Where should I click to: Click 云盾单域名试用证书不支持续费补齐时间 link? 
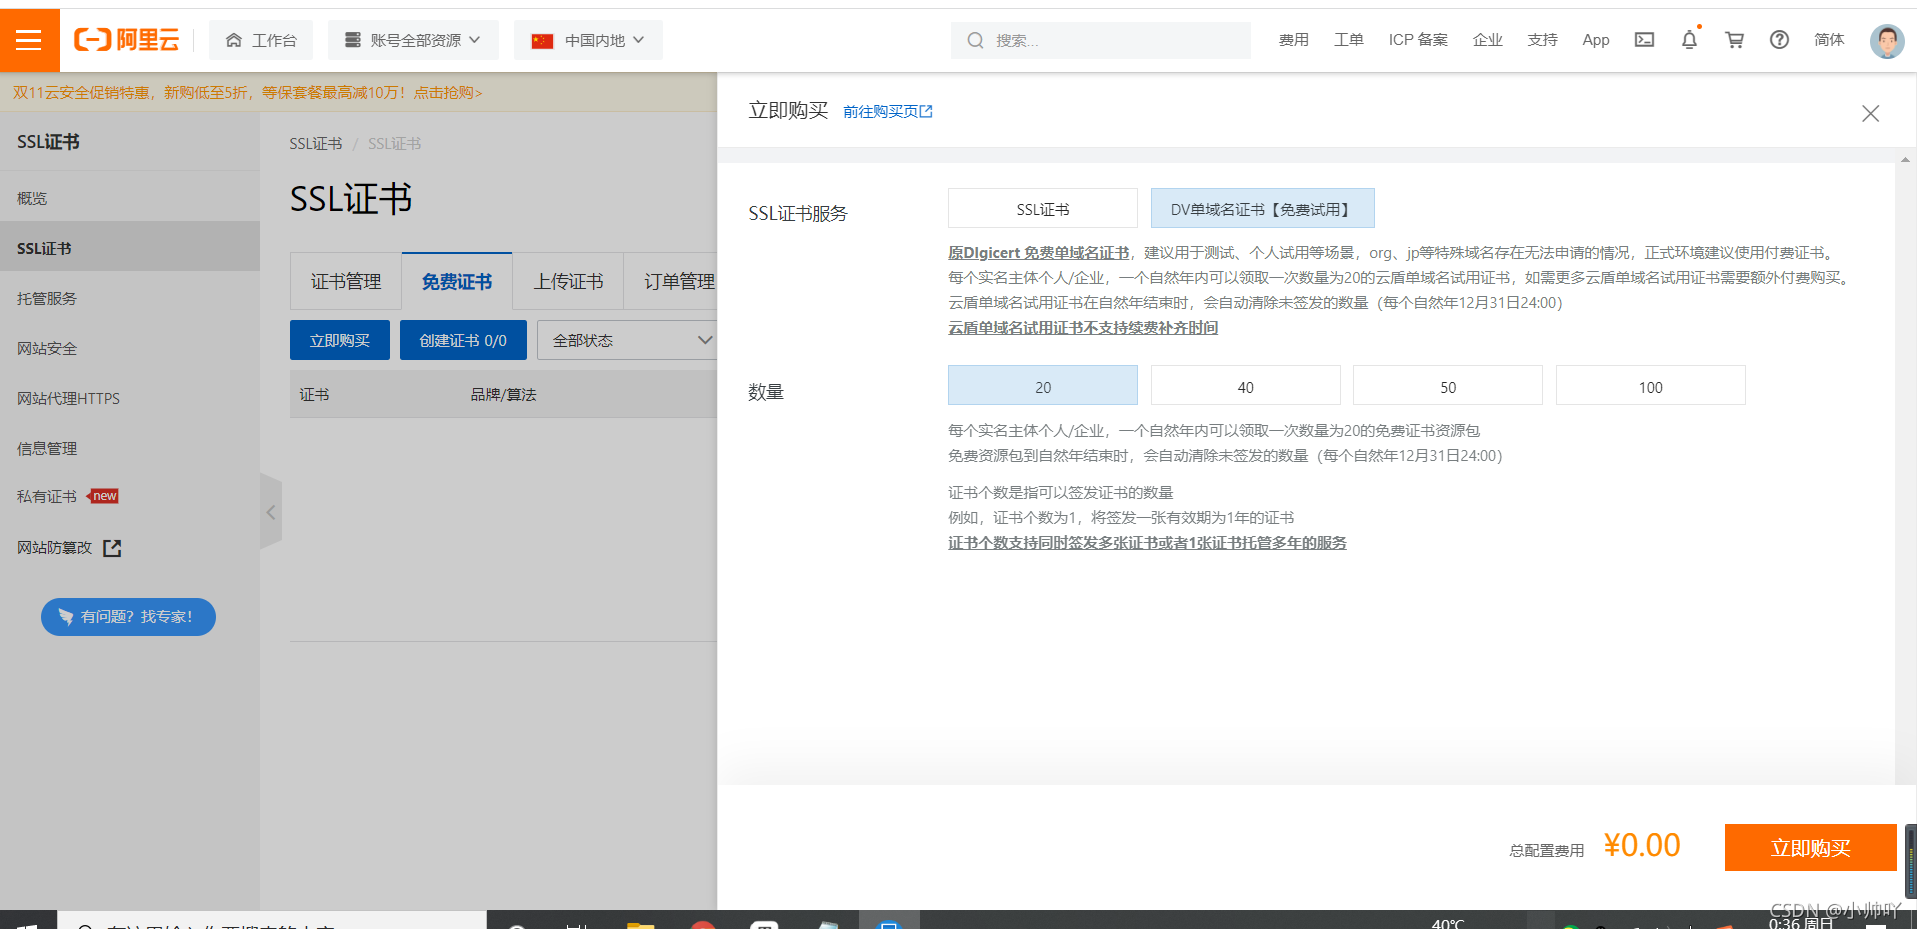1083,328
